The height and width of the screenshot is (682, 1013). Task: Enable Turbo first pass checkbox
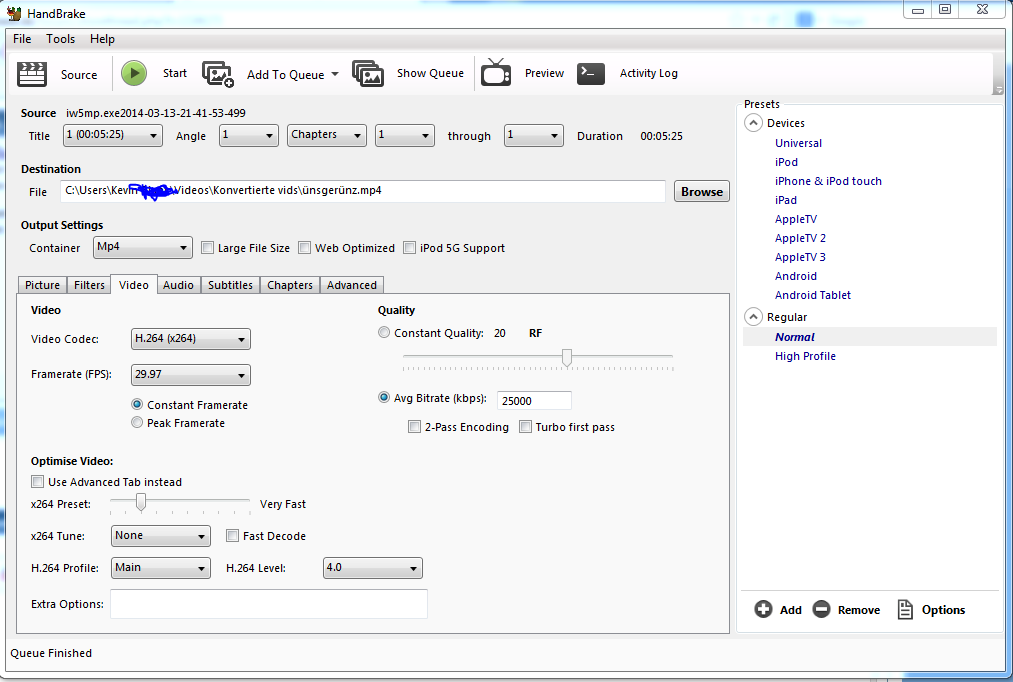point(525,426)
